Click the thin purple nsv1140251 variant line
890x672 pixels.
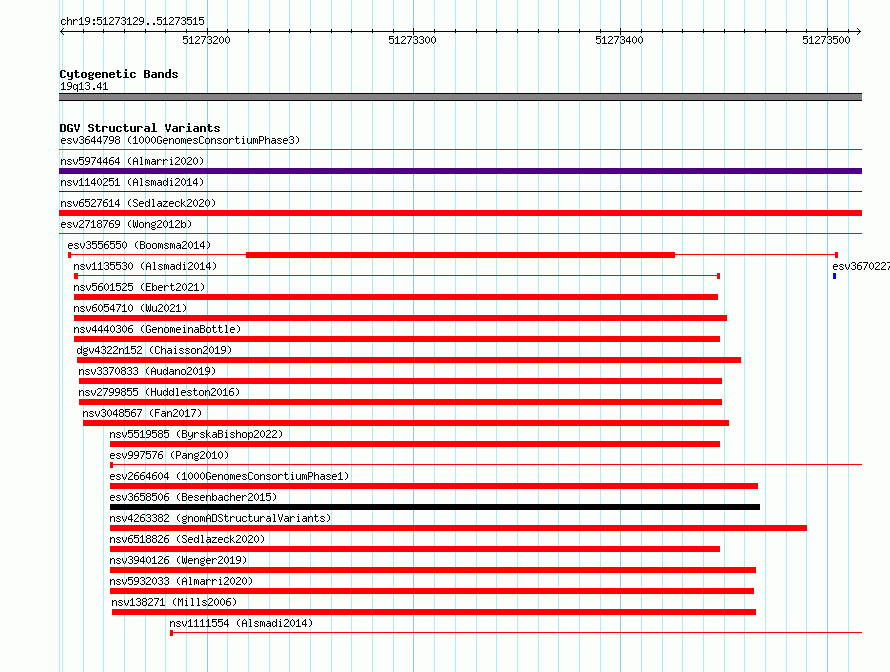pyautogui.click(x=460, y=192)
